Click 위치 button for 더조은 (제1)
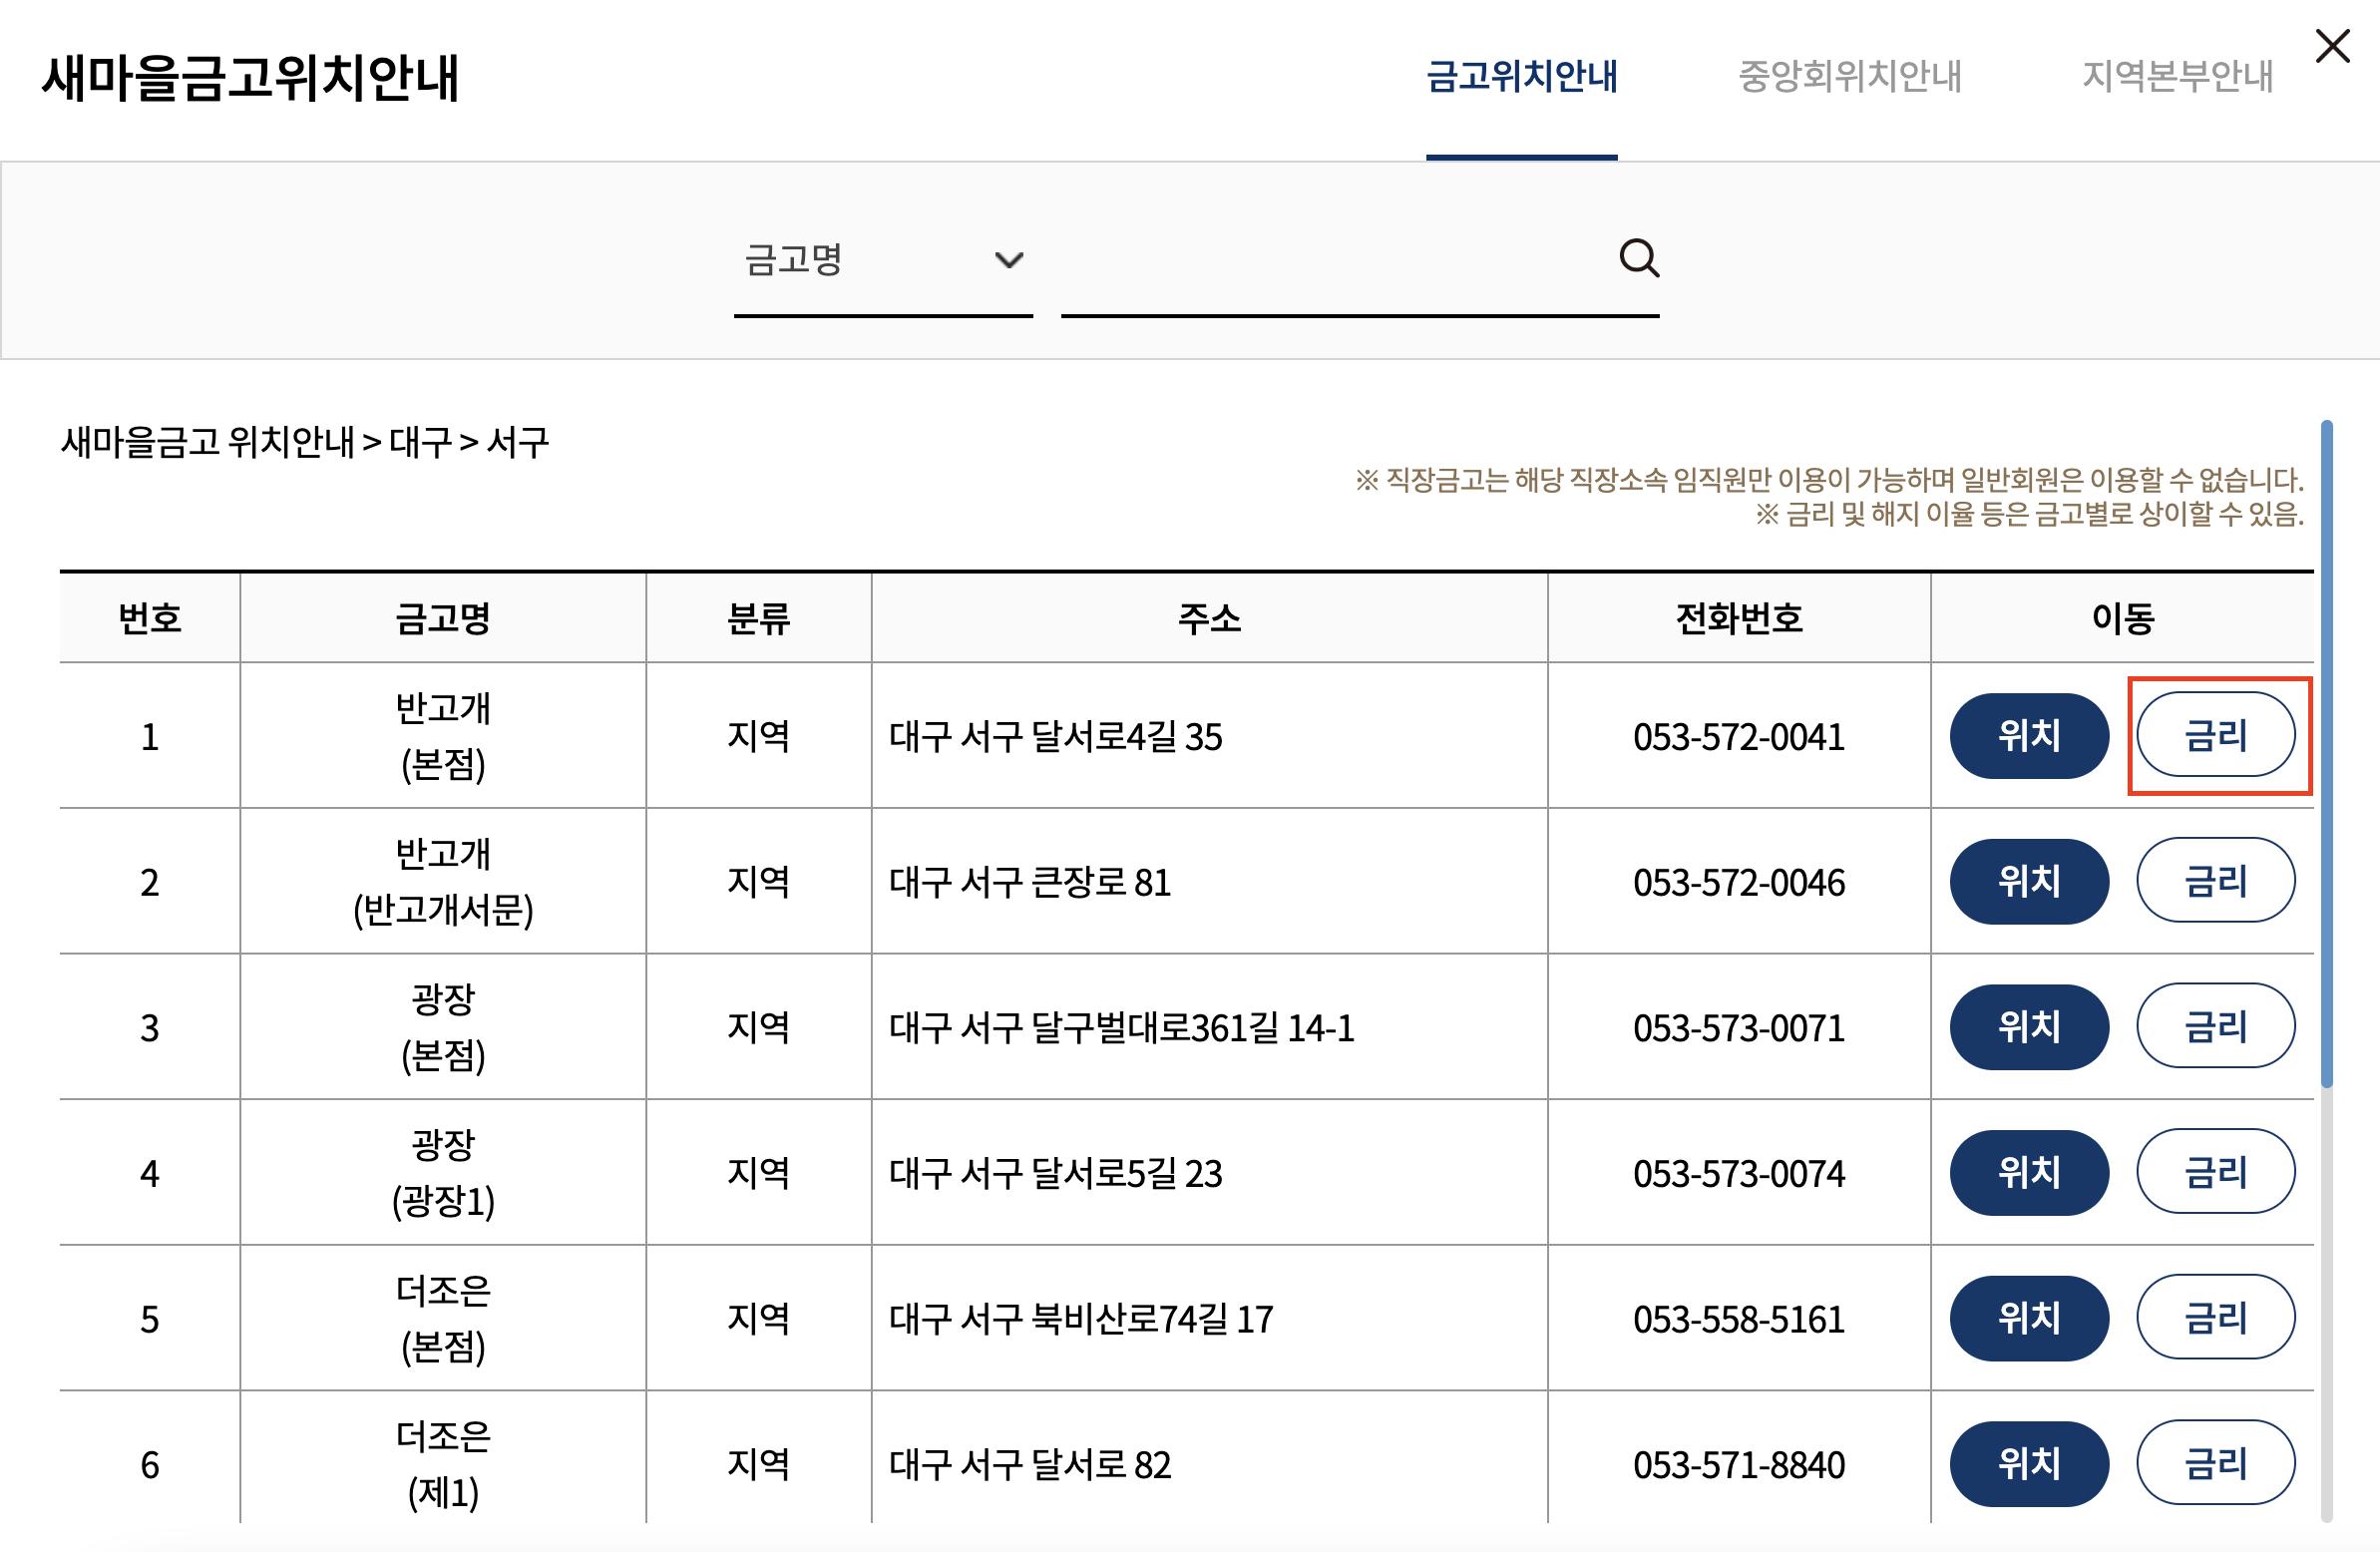The width and height of the screenshot is (2380, 1552). coord(2029,1464)
